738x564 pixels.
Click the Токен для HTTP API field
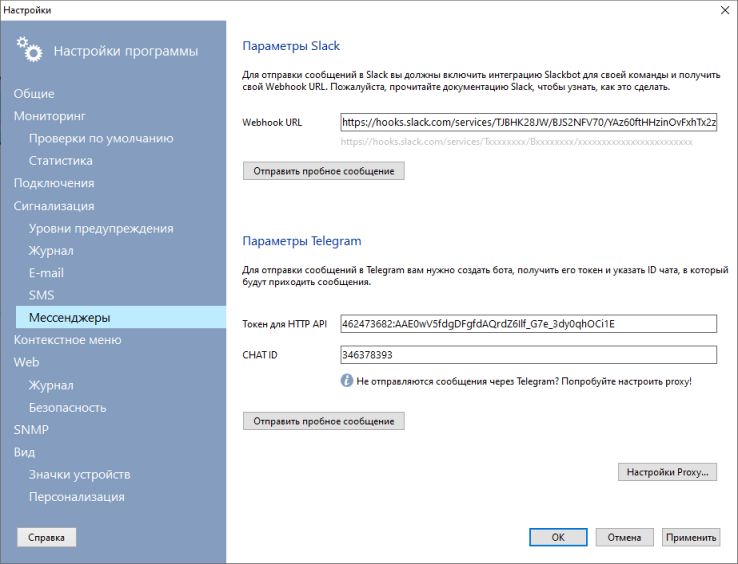pos(529,324)
